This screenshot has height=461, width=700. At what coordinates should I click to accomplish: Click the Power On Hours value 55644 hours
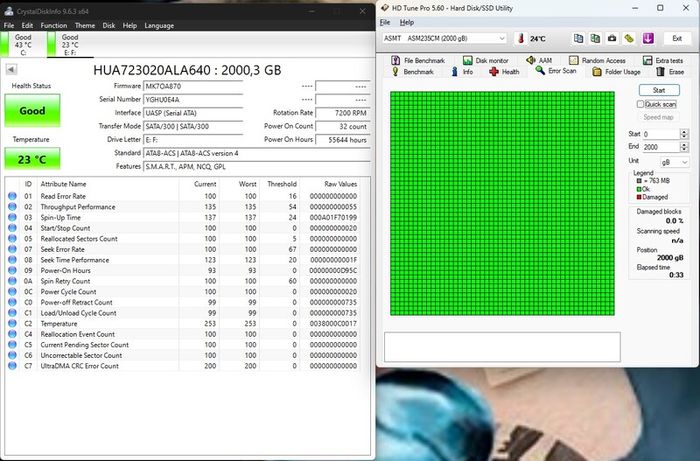point(342,140)
